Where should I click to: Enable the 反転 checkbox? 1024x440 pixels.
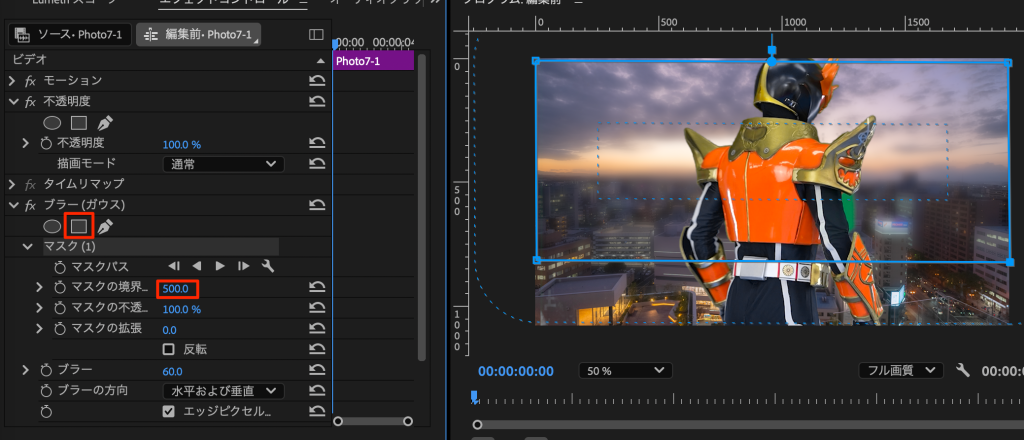(168, 349)
